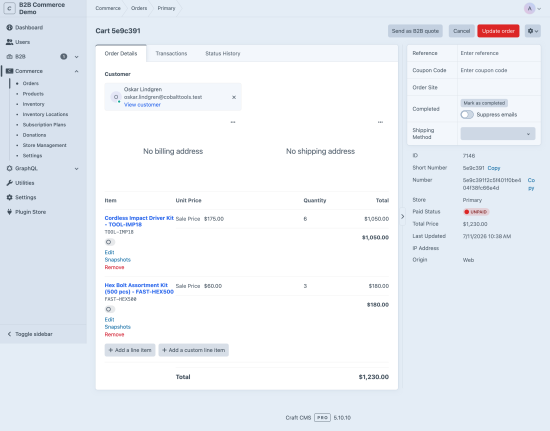
Task: Select the Order Details tab
Action: tap(121, 53)
